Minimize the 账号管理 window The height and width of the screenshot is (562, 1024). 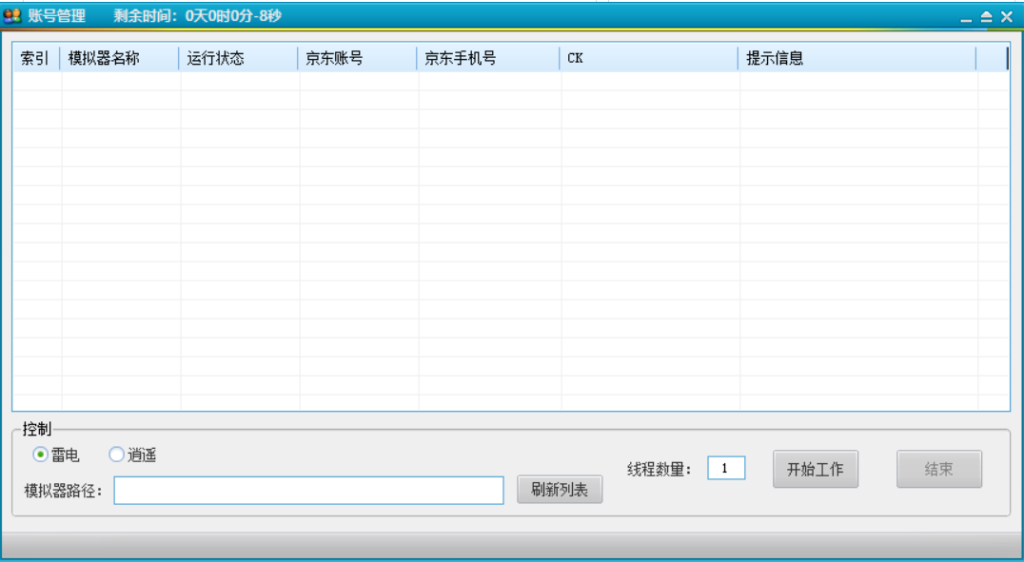point(966,17)
